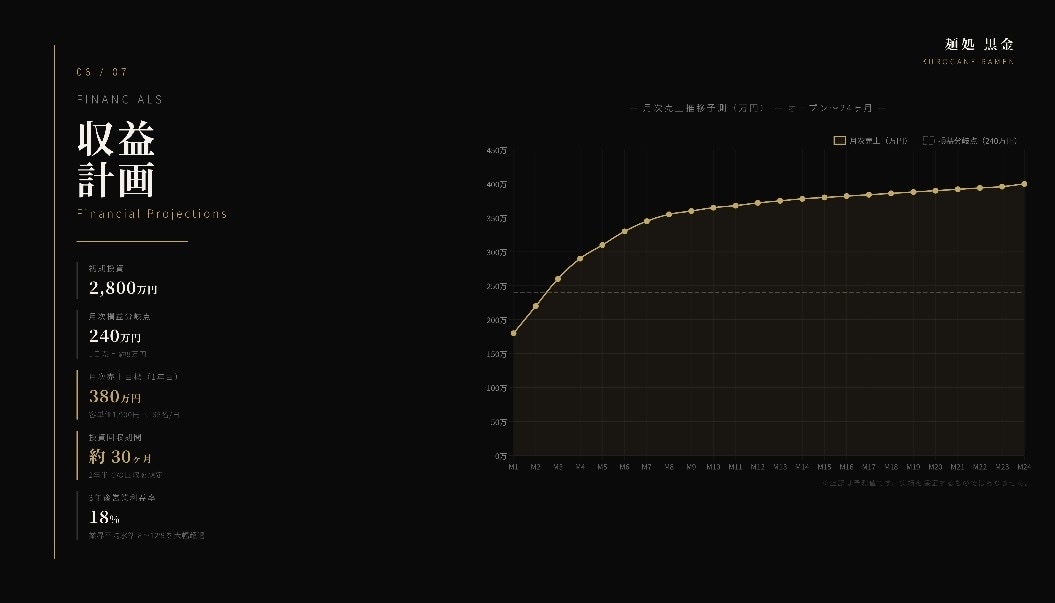
Task: Click the 200万 y-axis label
Action: [x=497, y=320]
